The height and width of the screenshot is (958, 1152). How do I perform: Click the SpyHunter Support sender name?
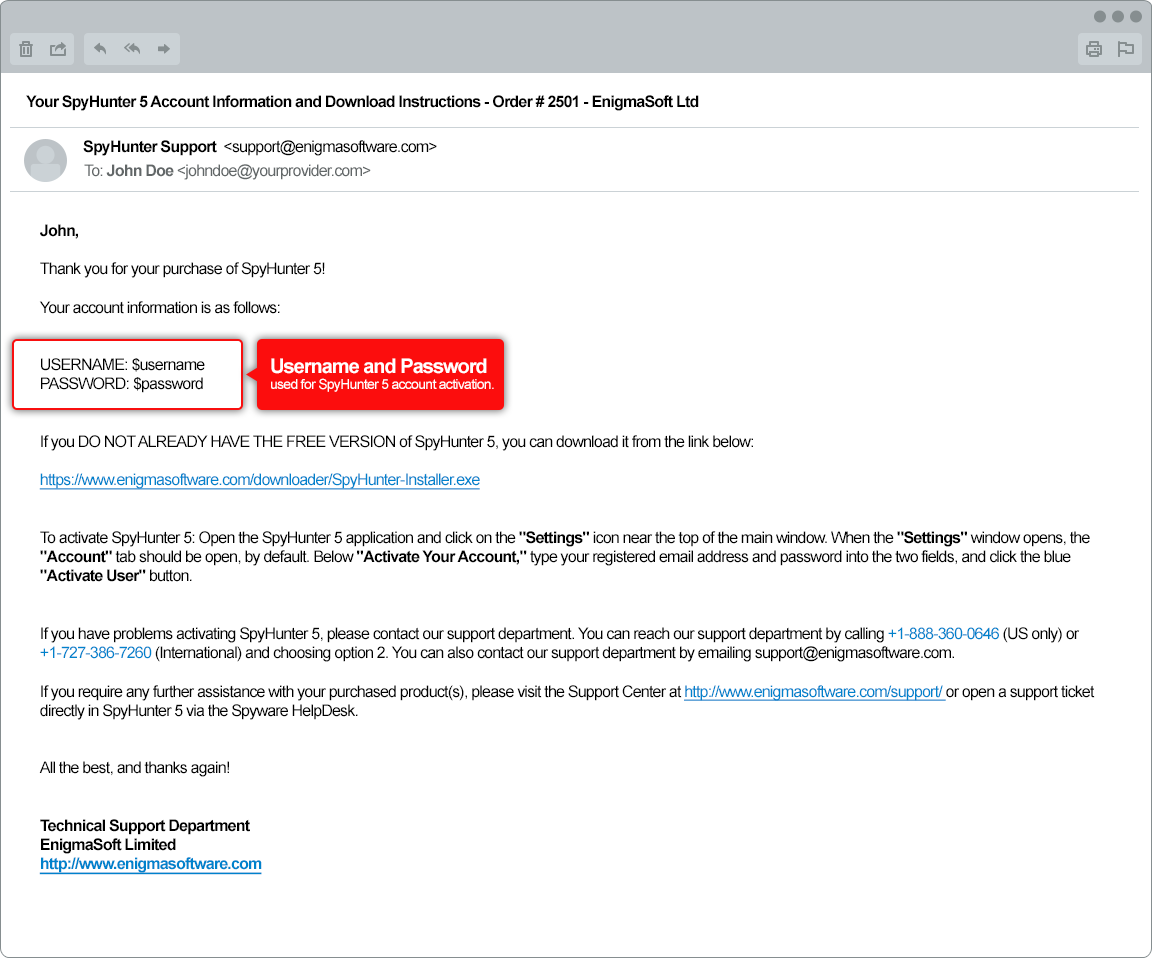(x=150, y=147)
